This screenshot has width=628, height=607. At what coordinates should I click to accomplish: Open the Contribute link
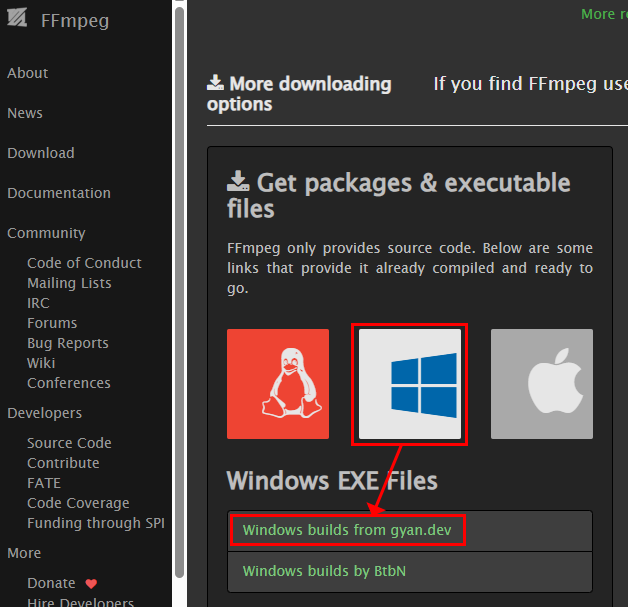[x=63, y=463]
